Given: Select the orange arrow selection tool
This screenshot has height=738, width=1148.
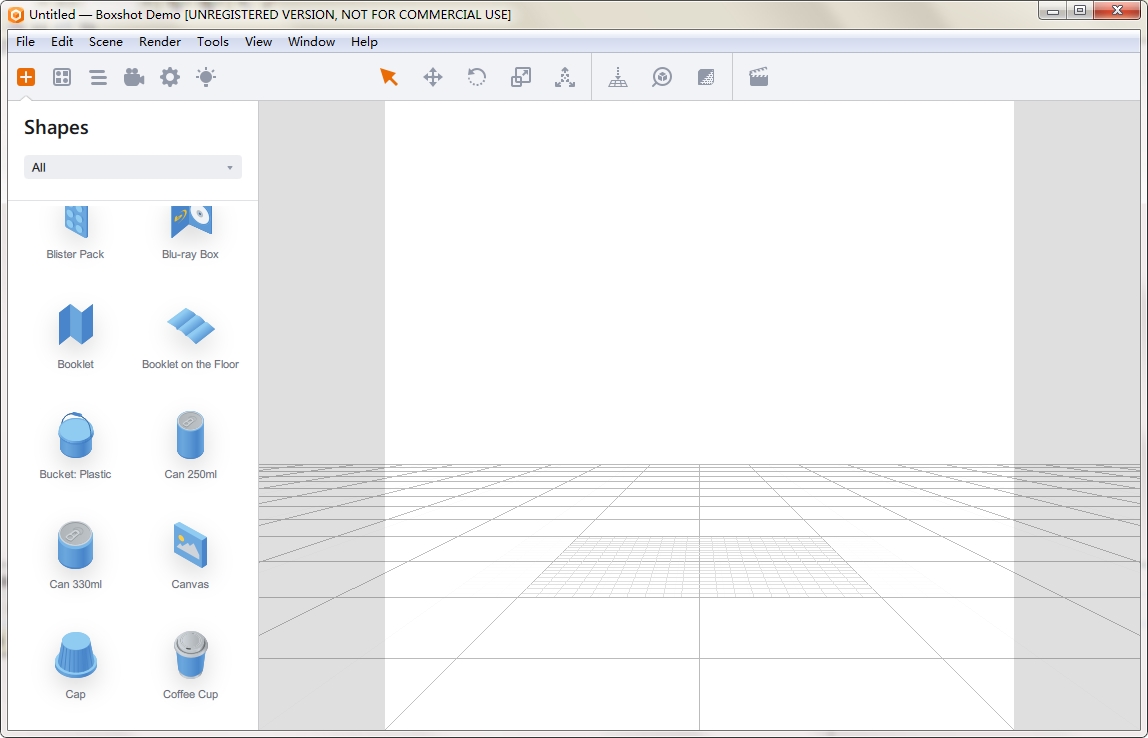Looking at the screenshot, I should point(389,77).
